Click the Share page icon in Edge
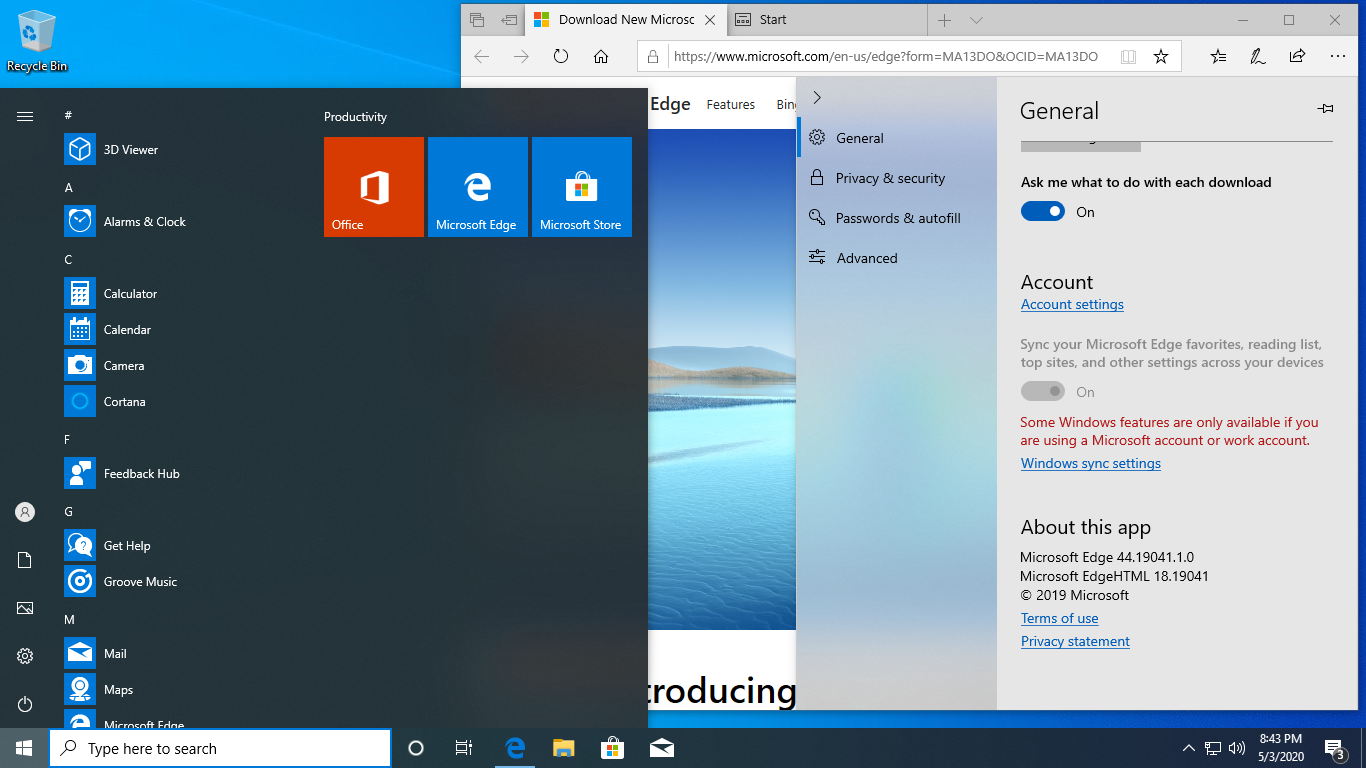 point(1297,57)
